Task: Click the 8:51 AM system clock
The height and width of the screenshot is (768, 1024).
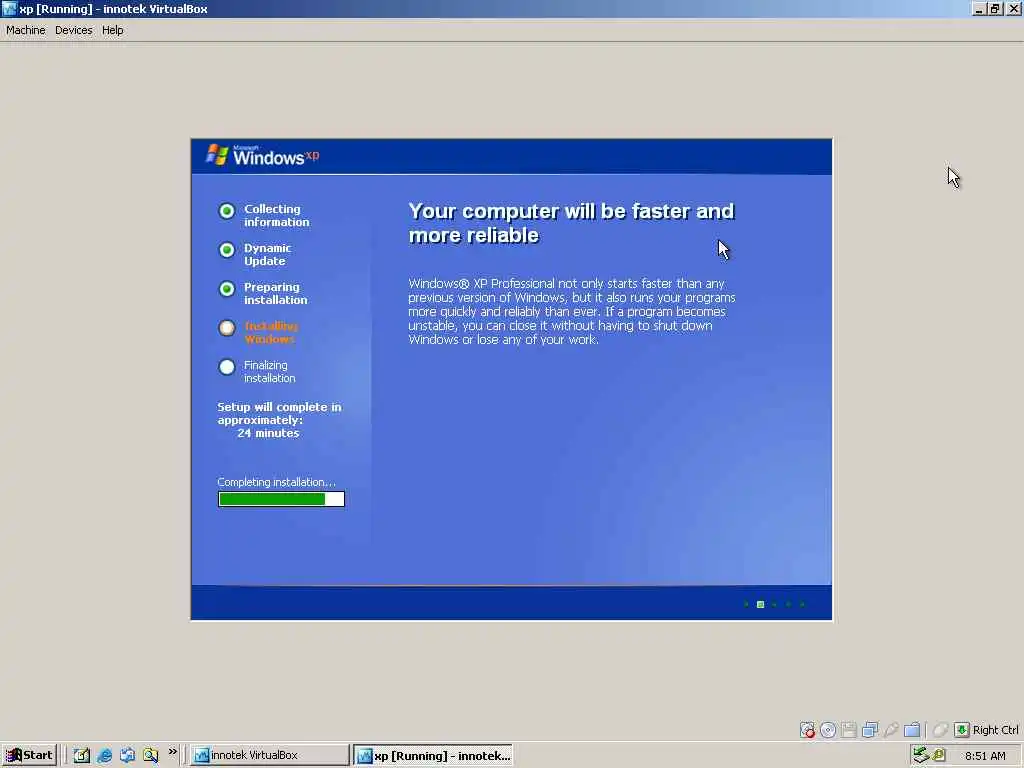Action: tap(985, 756)
